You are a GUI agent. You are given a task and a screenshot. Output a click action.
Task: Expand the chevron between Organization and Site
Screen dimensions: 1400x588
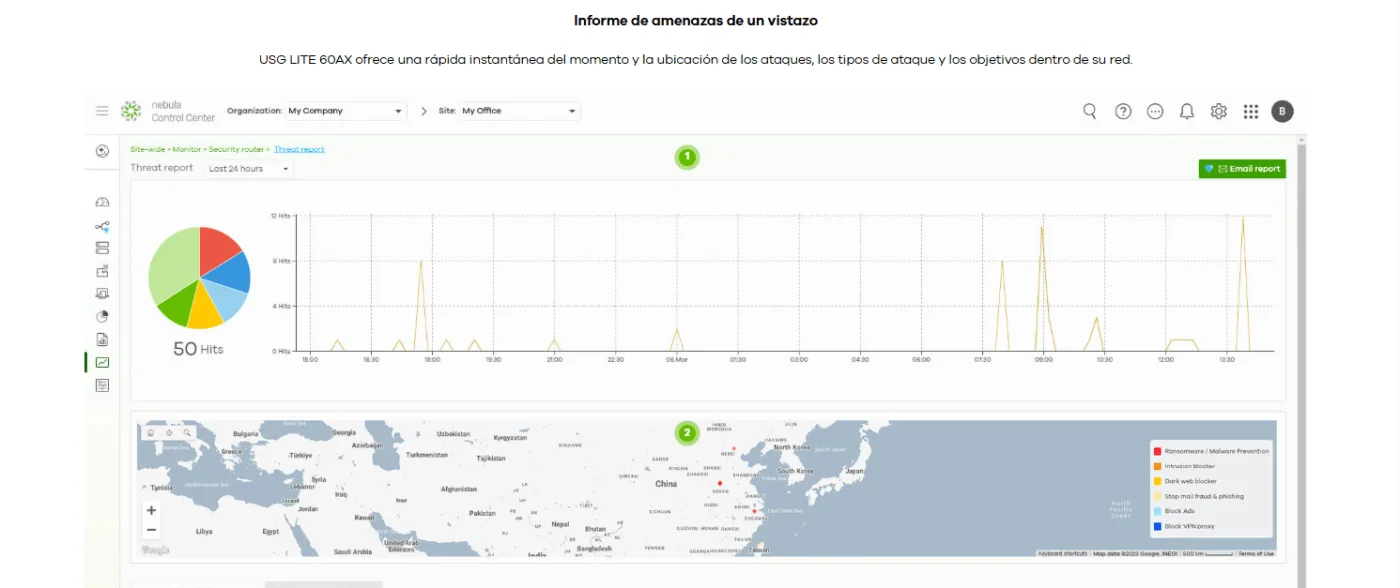tap(424, 111)
